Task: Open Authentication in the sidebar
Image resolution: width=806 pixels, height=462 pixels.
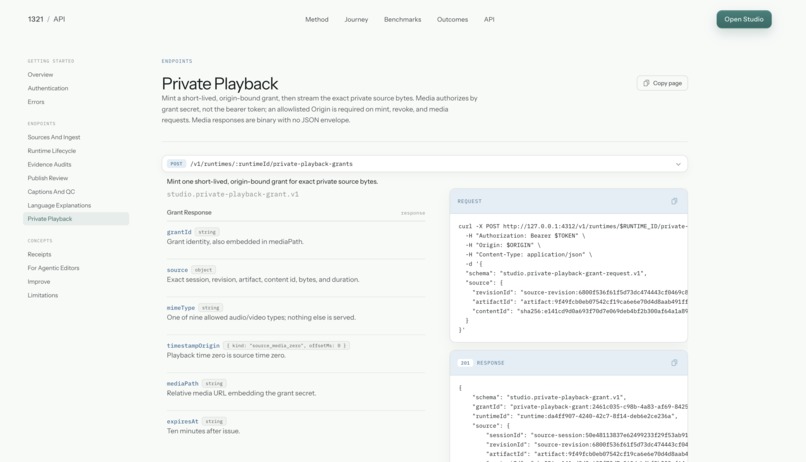Action: coord(48,88)
